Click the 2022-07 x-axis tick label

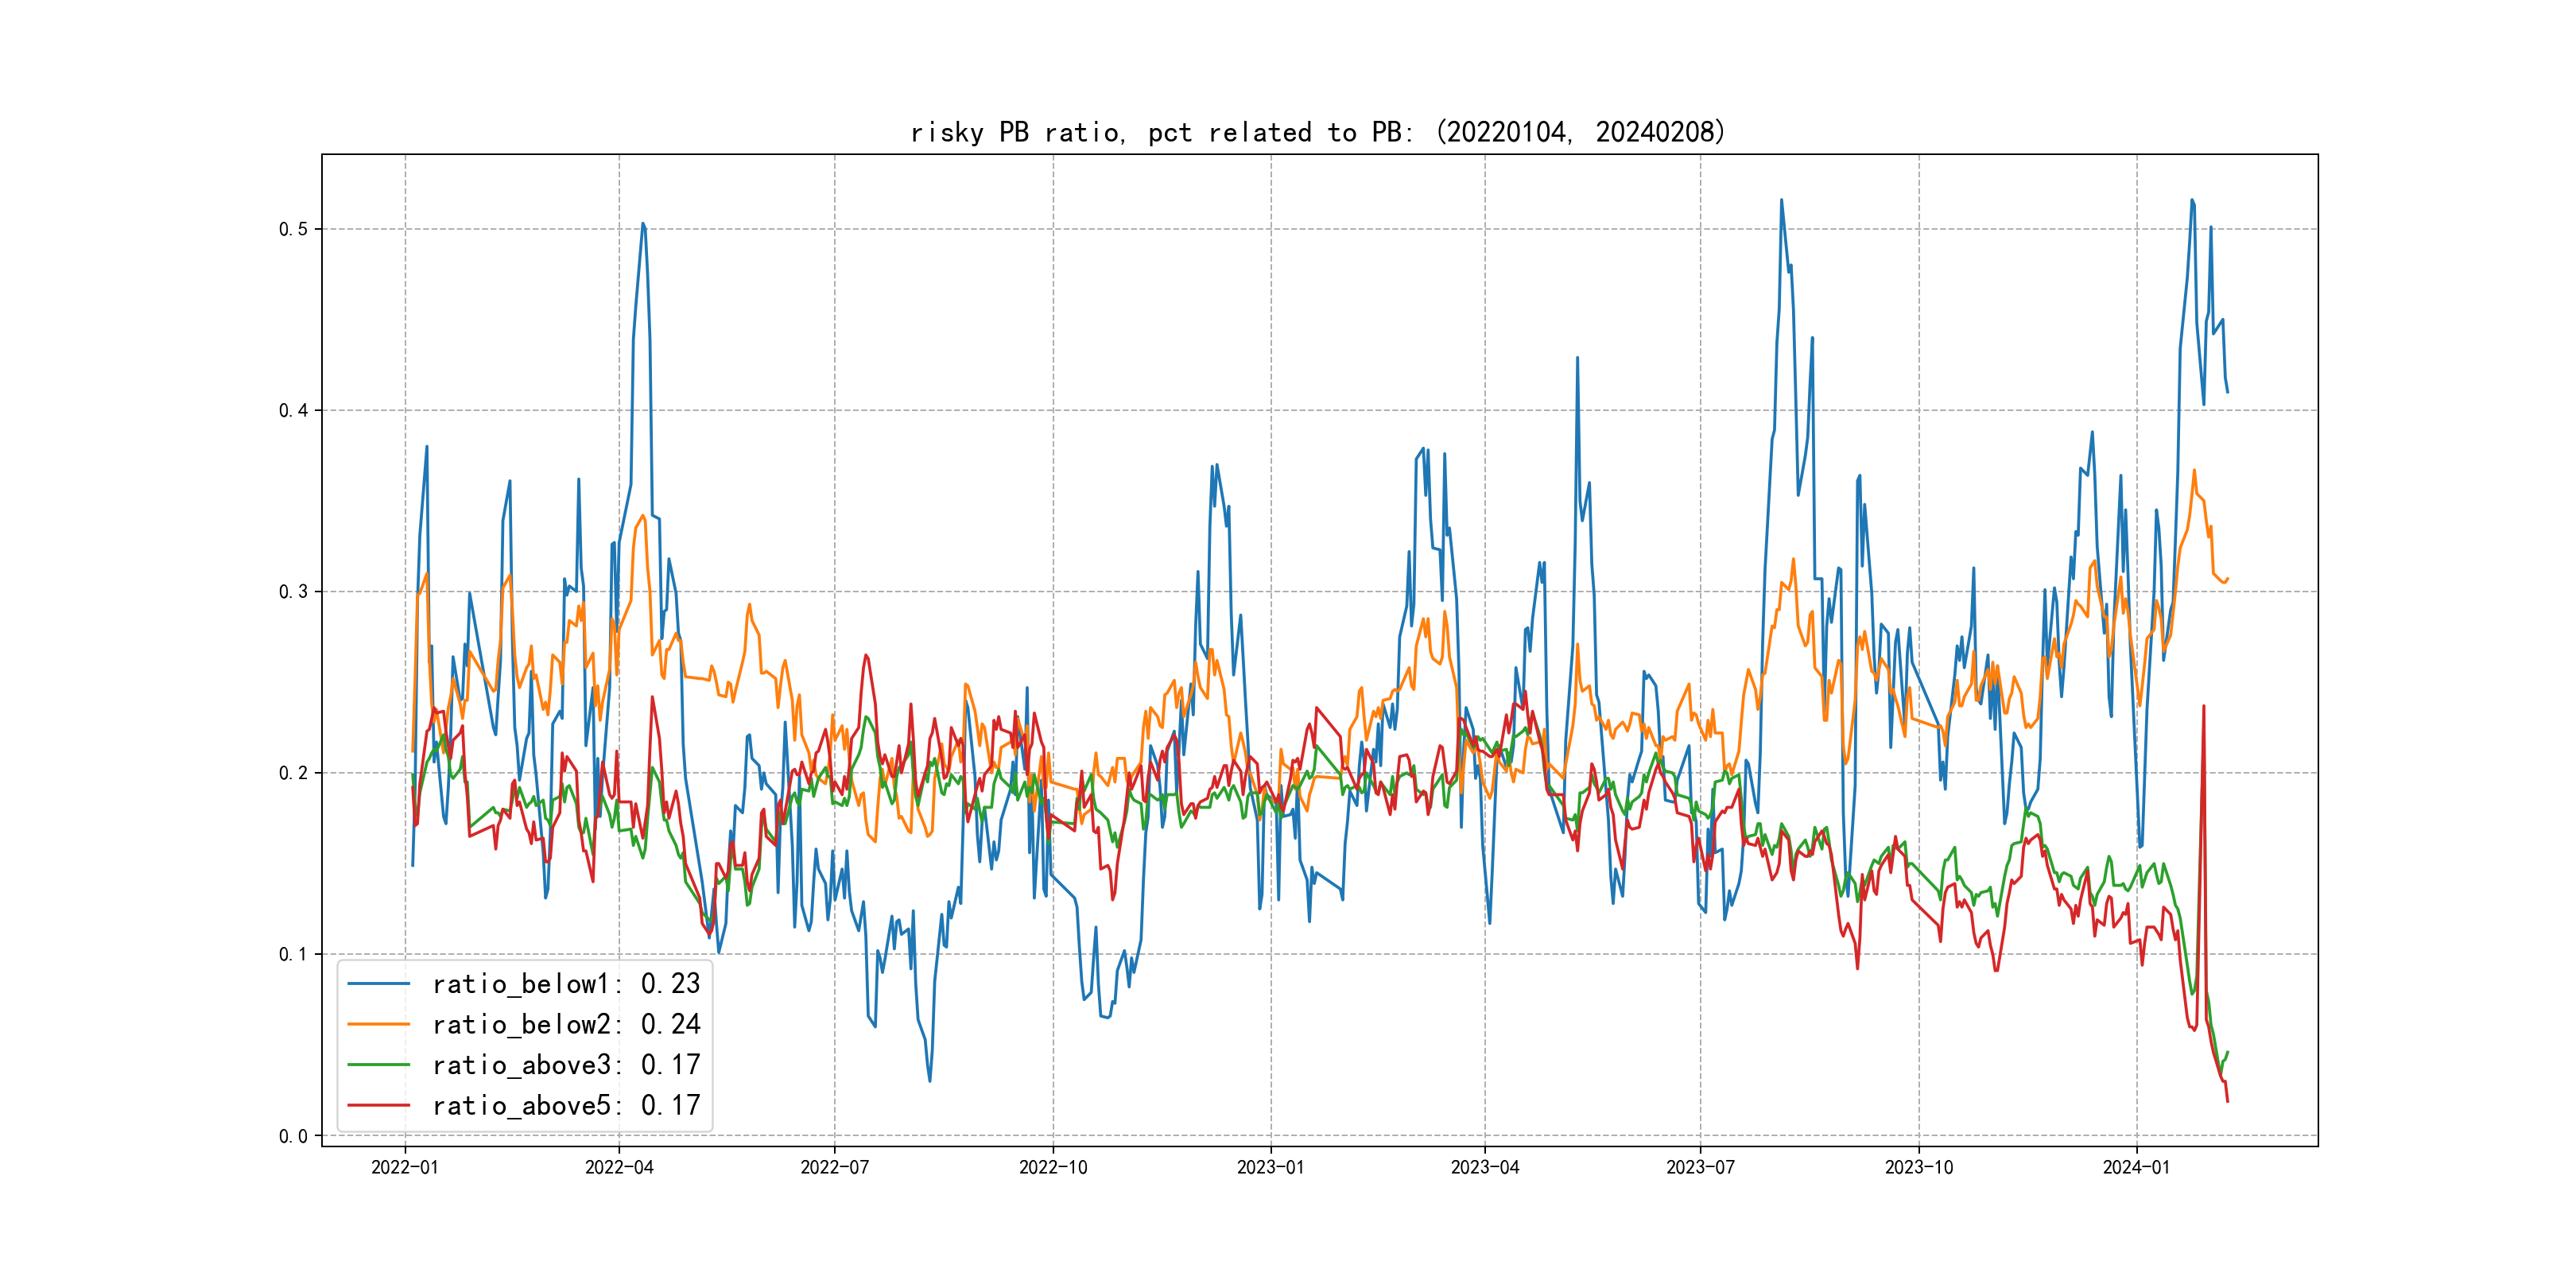(834, 1167)
